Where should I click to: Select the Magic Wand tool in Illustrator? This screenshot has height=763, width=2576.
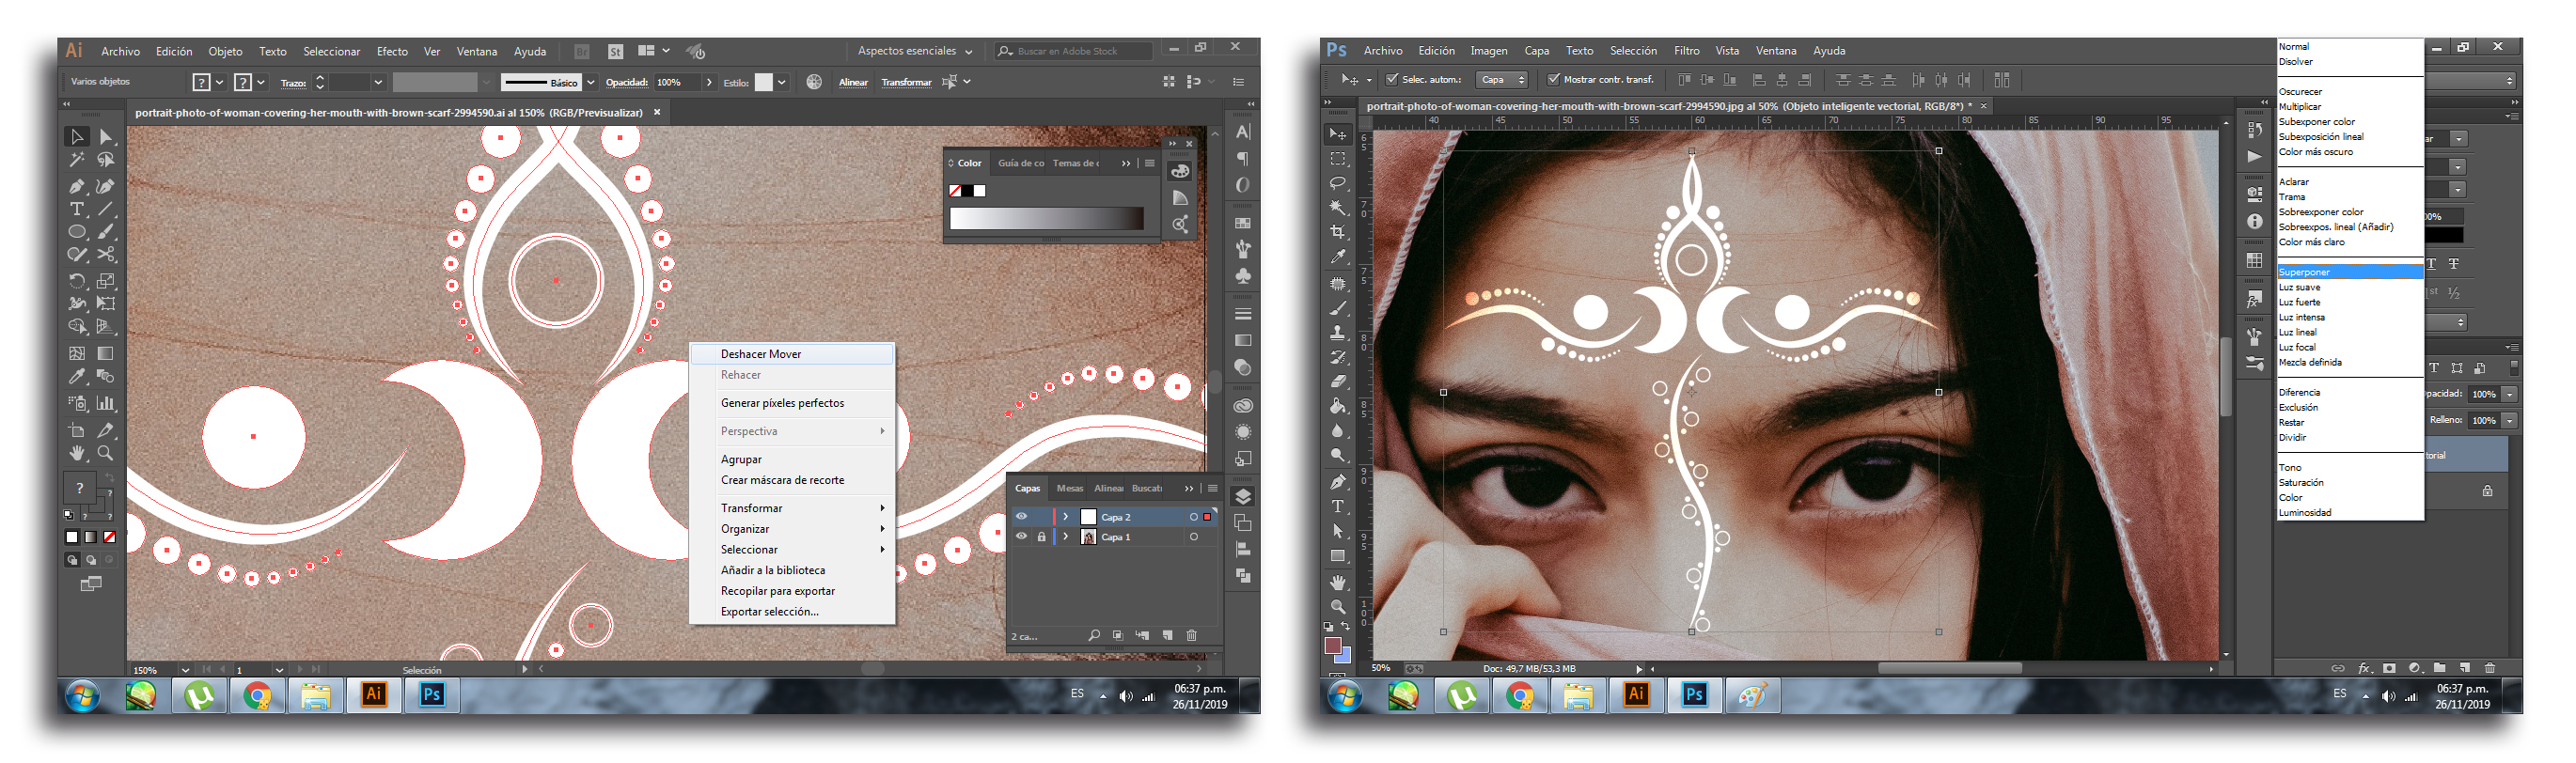[77, 160]
